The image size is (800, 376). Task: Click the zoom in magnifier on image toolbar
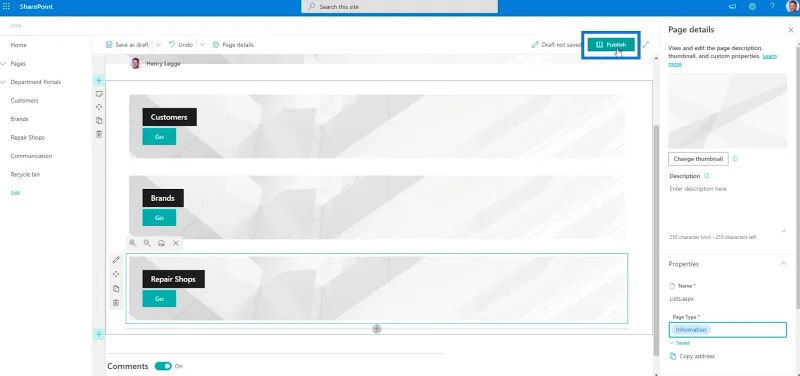133,243
